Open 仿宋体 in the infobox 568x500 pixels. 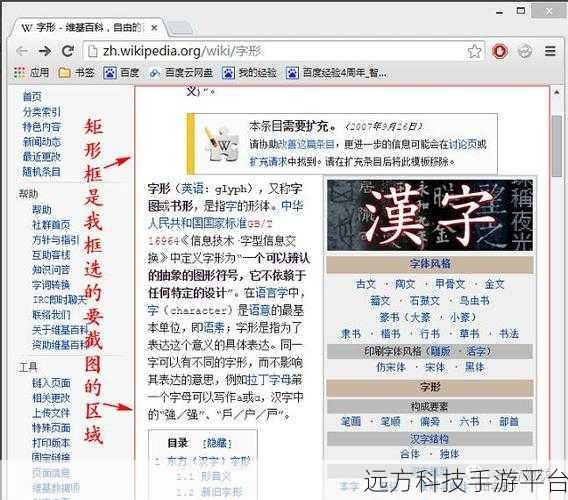click(x=390, y=367)
